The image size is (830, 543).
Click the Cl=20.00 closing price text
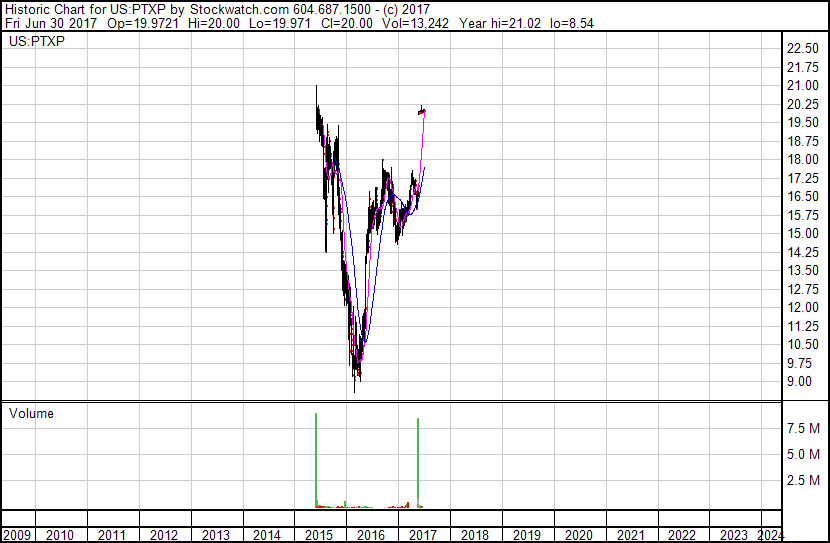click(346, 23)
